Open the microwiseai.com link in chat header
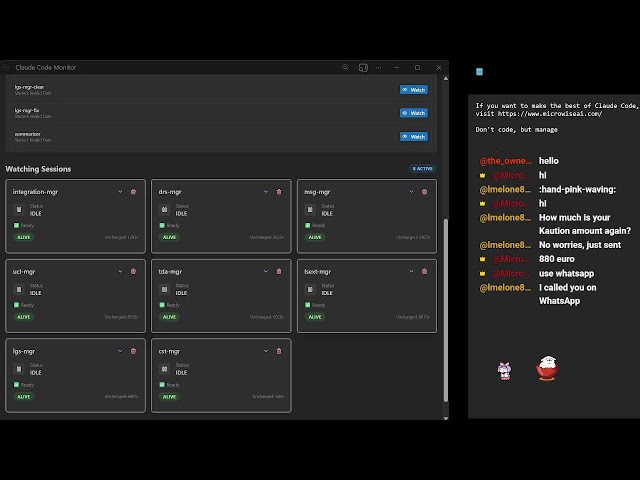The height and width of the screenshot is (480, 640). (x=550, y=114)
